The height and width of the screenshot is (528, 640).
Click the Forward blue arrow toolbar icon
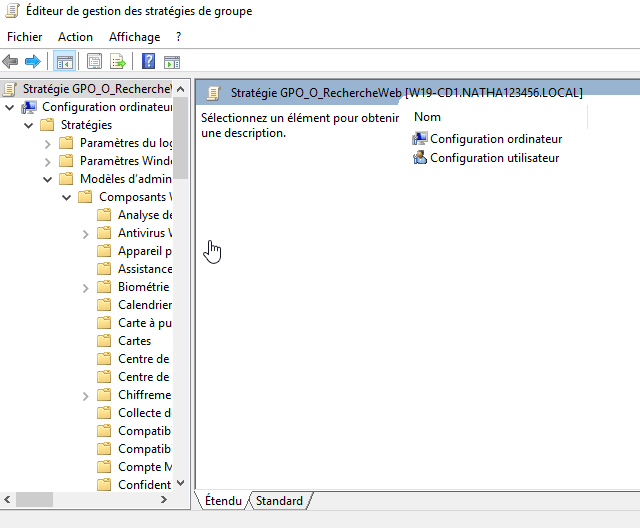click(x=33, y=62)
